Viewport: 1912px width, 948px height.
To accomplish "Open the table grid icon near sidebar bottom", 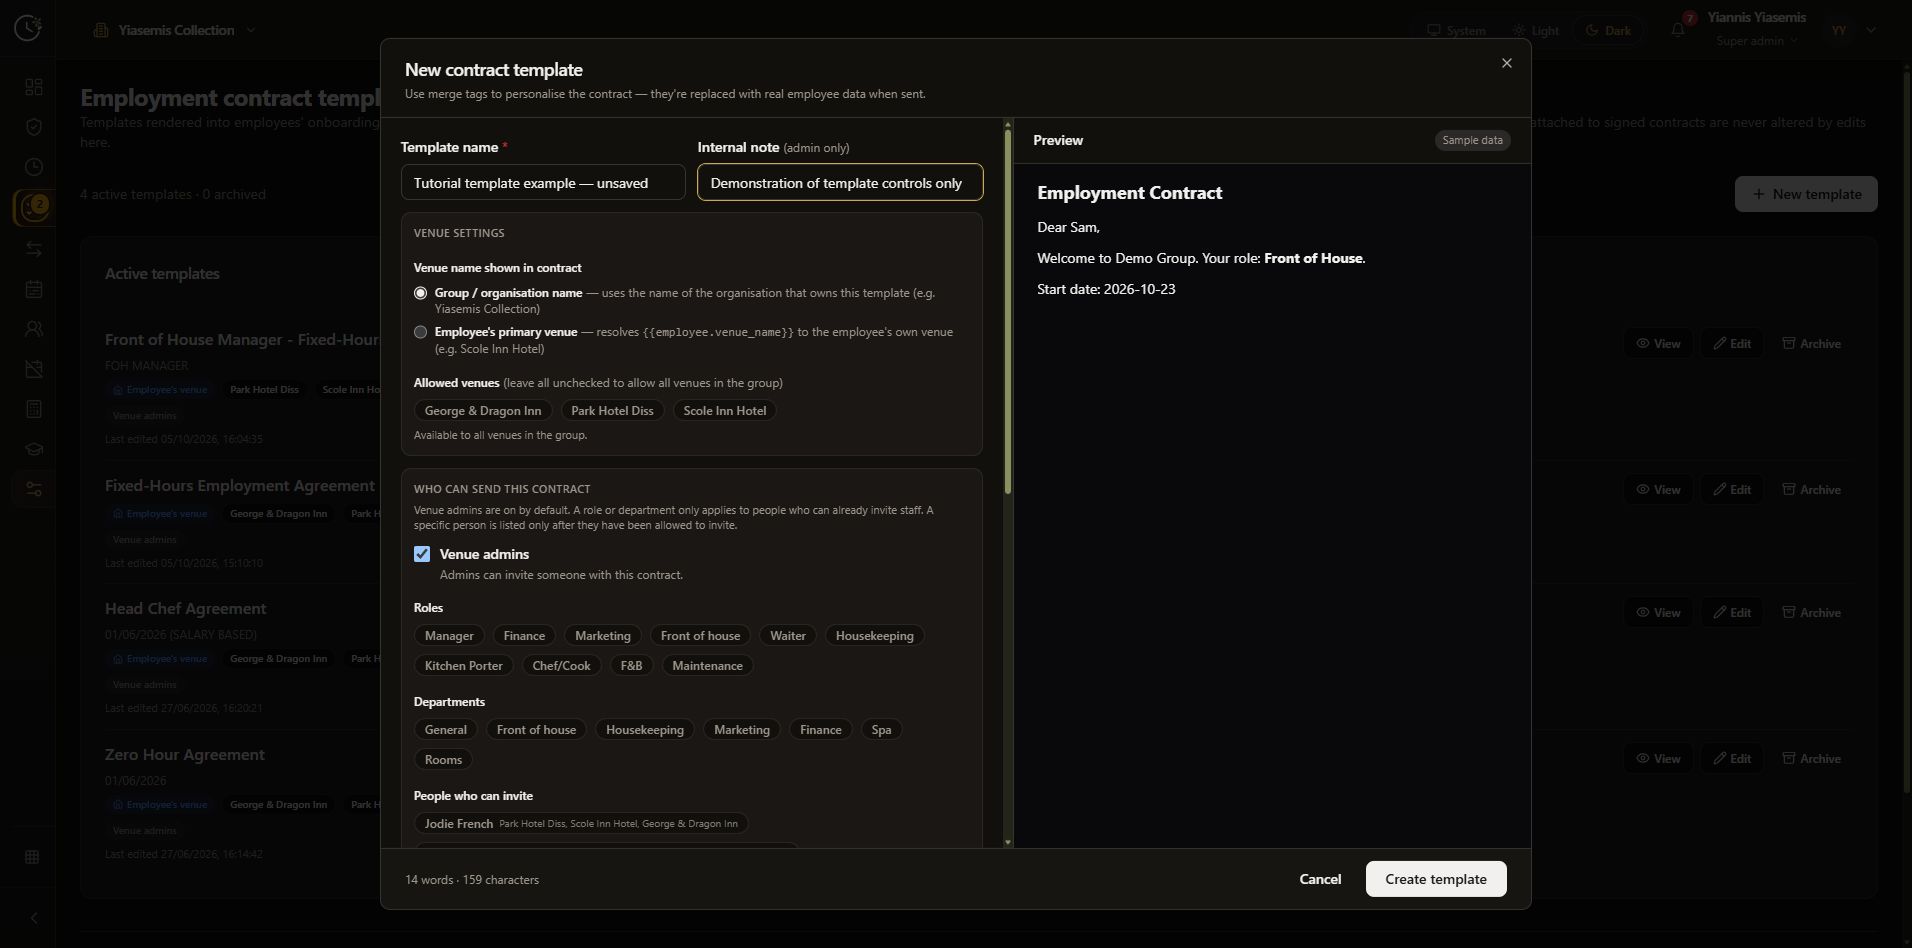I will point(33,857).
